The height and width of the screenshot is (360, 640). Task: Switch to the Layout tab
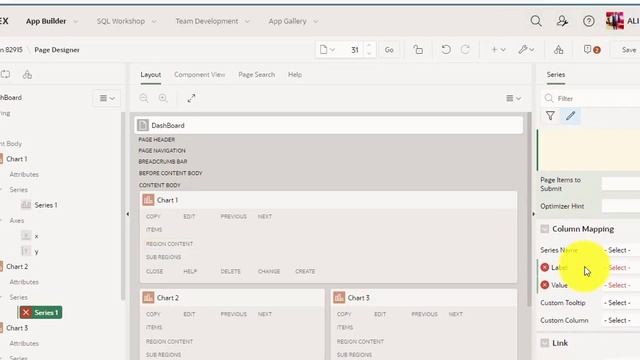[151, 75]
